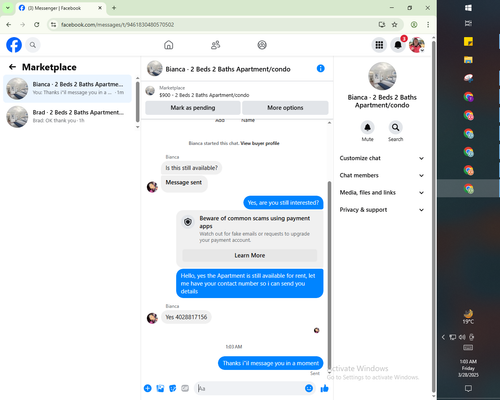Open the notifications bell with badge
The image size is (500, 400).
pyautogui.click(x=398, y=45)
